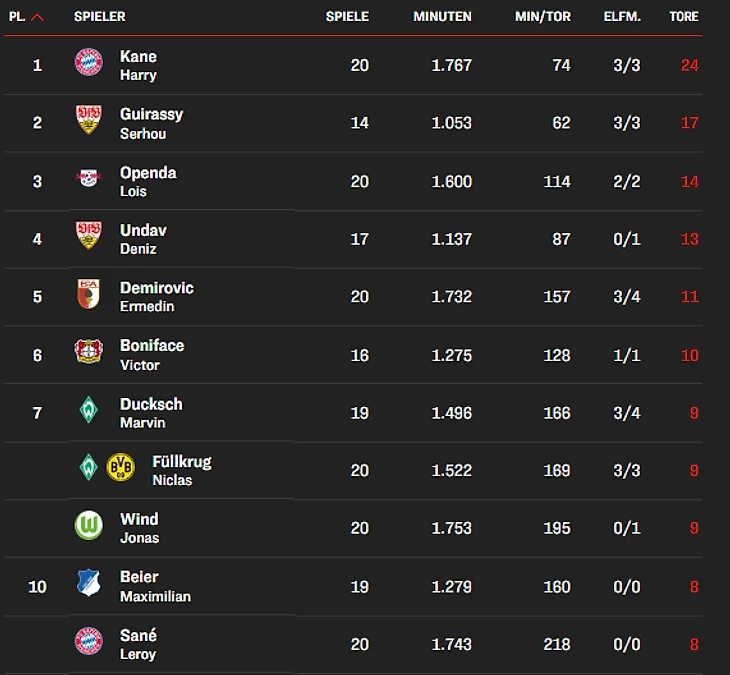Click the Werder Bremen logo beside Ducksch
The image size is (730, 675).
89,410
